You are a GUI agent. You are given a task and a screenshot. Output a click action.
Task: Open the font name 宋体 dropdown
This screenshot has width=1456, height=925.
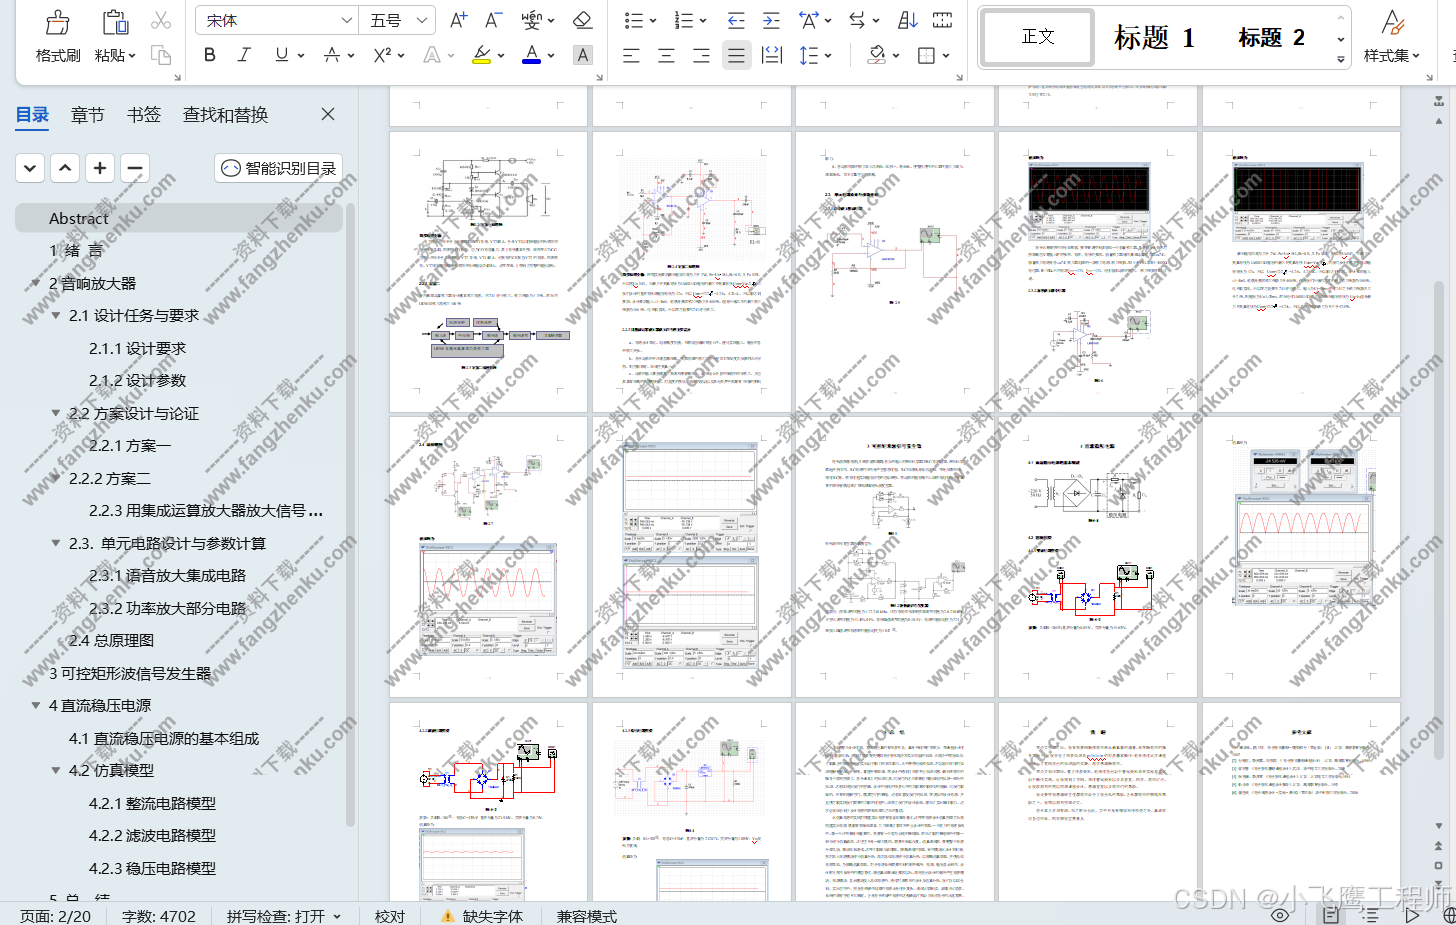[x=346, y=20]
